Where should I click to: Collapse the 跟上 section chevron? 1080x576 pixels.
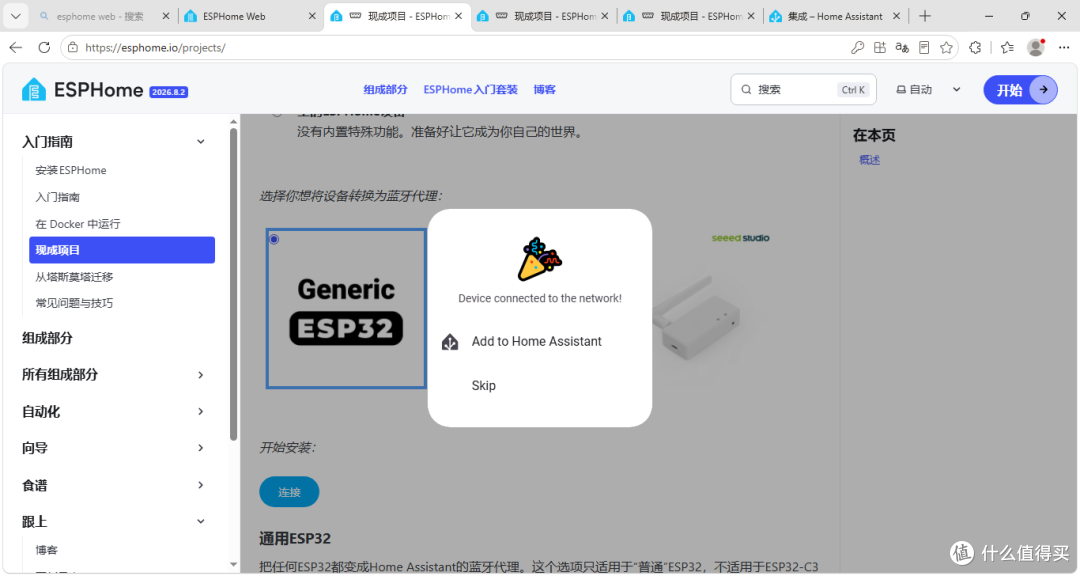200,522
